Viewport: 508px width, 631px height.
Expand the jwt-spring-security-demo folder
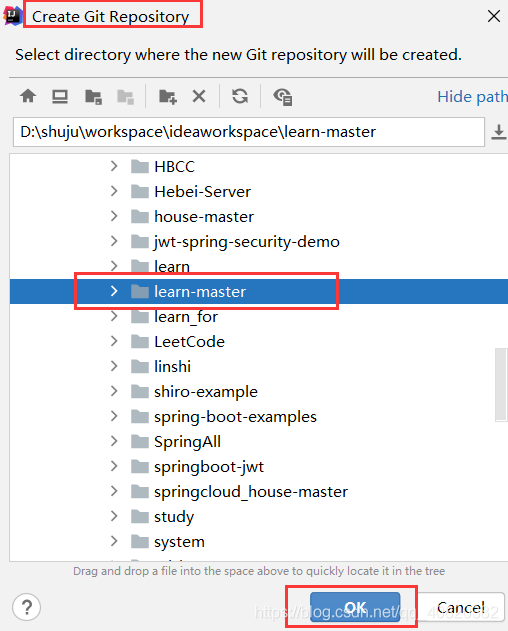pyautogui.click(x=114, y=241)
